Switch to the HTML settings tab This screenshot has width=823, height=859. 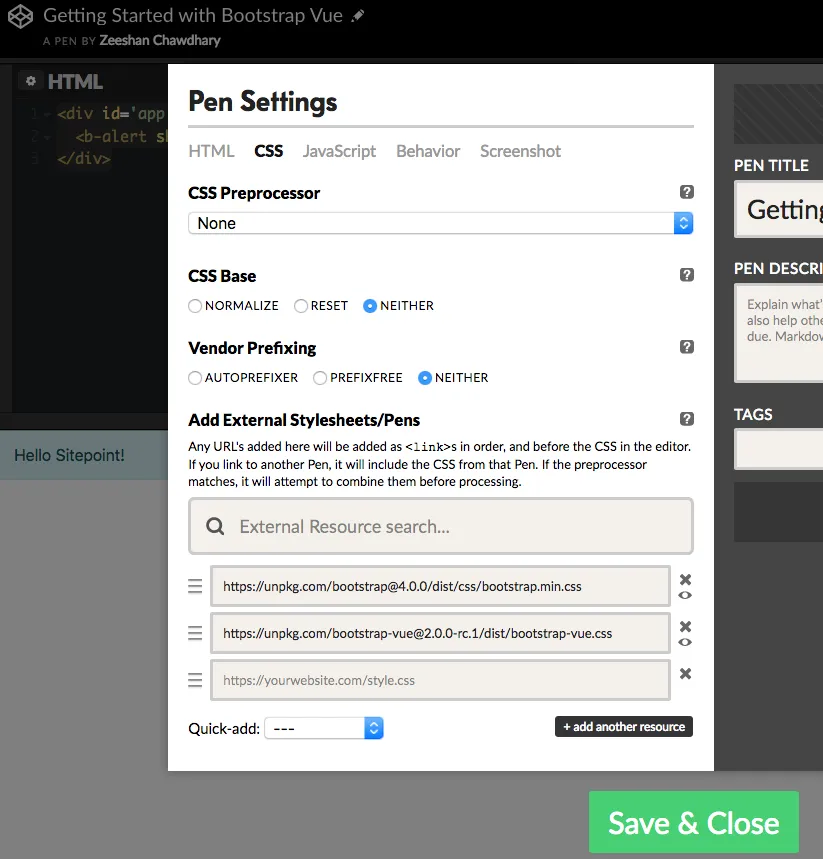pyautogui.click(x=212, y=151)
